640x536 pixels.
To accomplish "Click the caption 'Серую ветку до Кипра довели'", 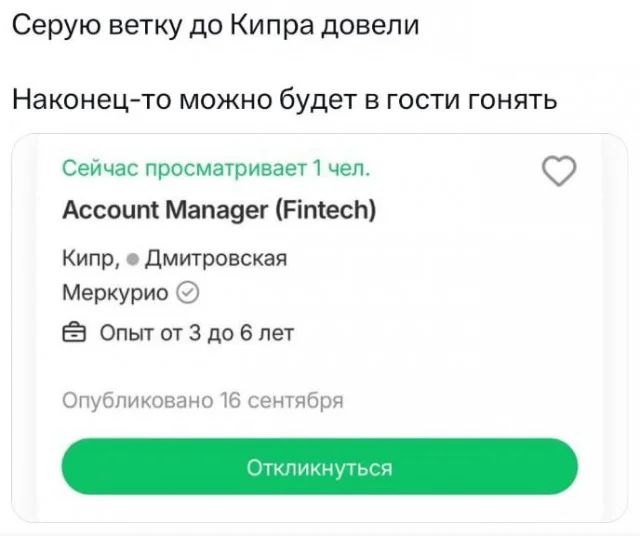I will pos(216,26).
